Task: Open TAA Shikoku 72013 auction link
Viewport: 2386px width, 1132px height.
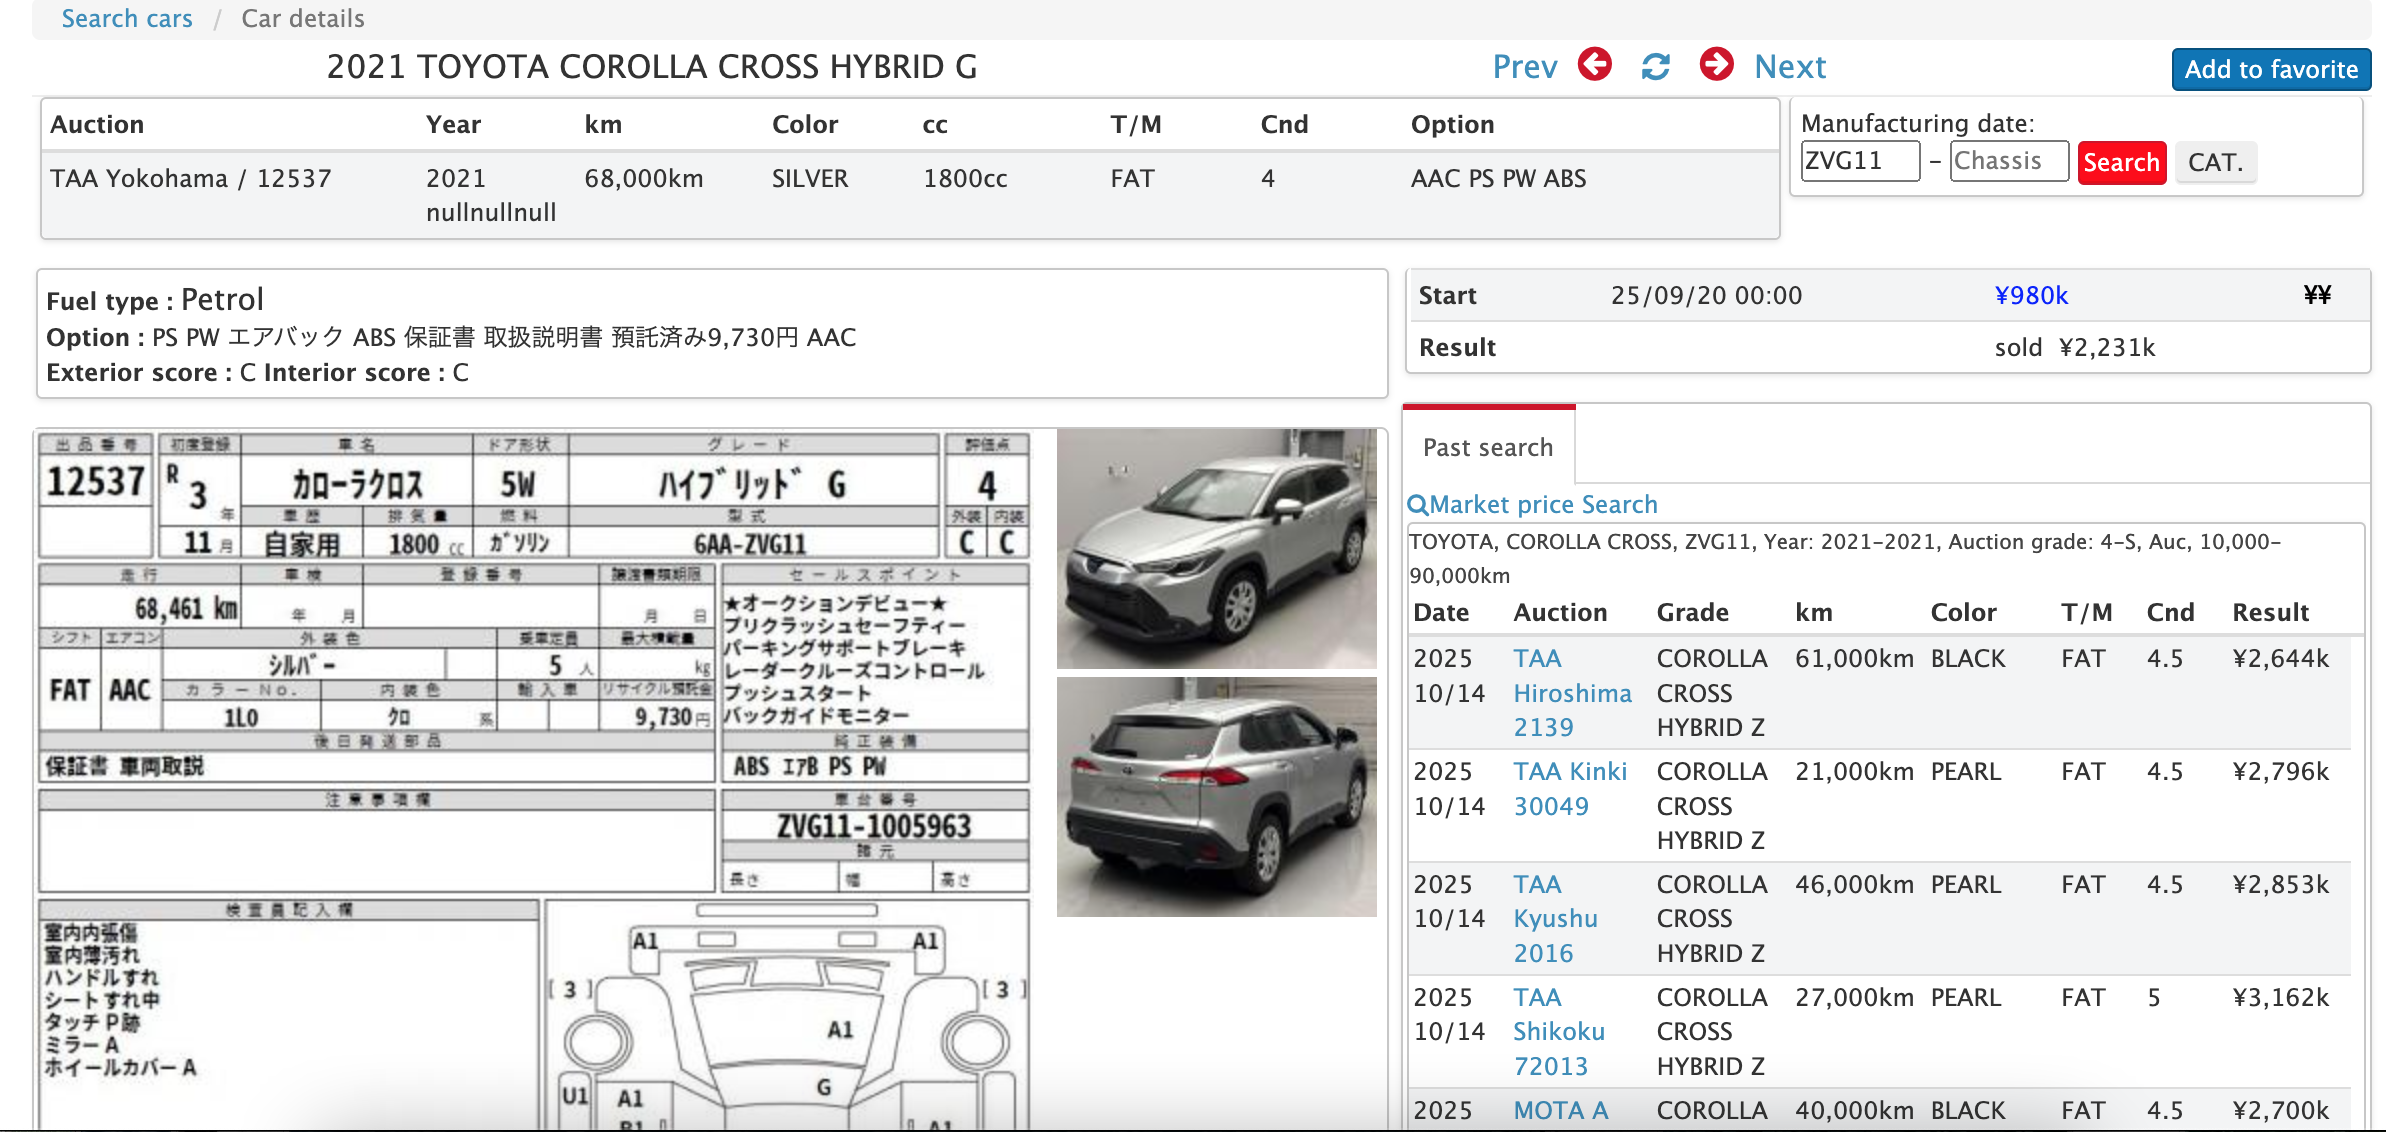Action: tap(1558, 1031)
